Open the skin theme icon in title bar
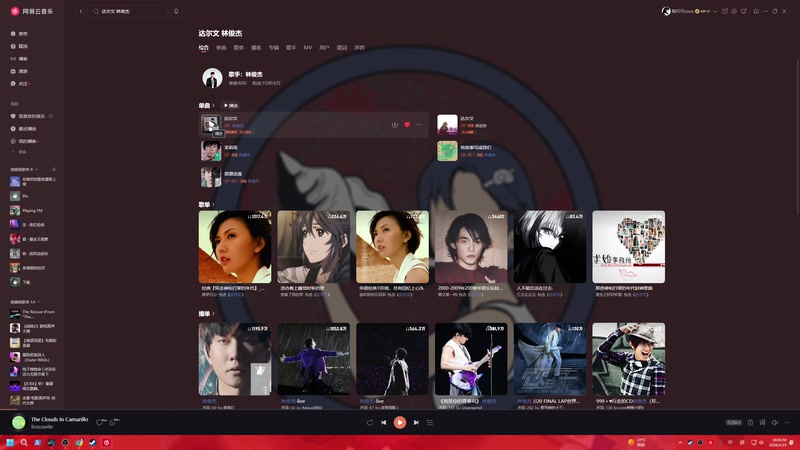 click(744, 11)
